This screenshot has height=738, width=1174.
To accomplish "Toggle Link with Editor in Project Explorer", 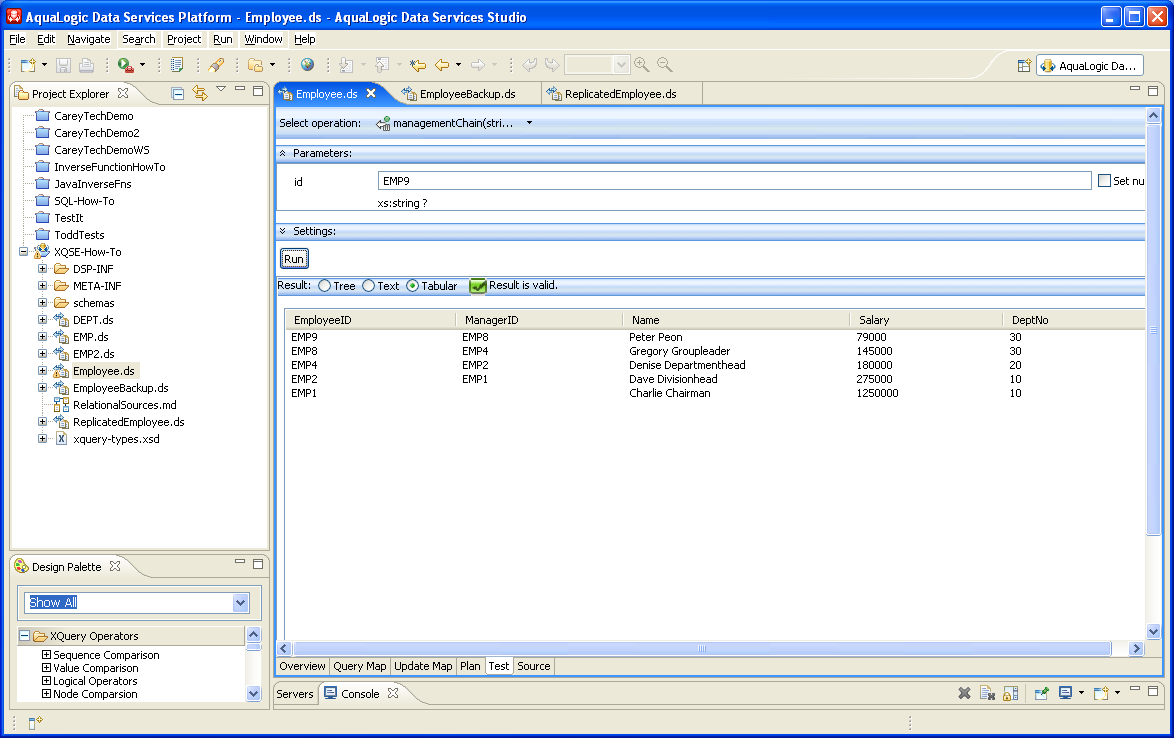I will 199,93.
